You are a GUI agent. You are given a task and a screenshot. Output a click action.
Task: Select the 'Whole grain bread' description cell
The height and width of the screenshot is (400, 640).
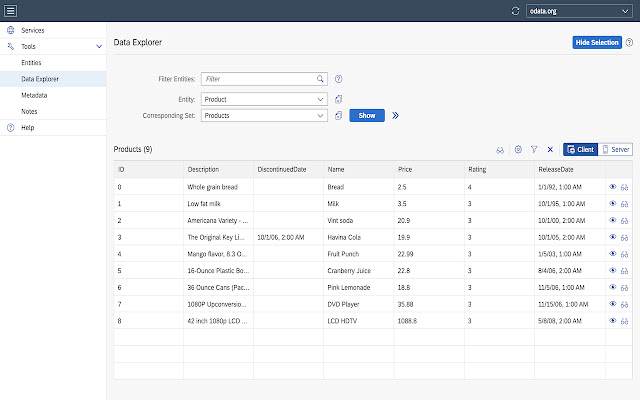coord(218,187)
